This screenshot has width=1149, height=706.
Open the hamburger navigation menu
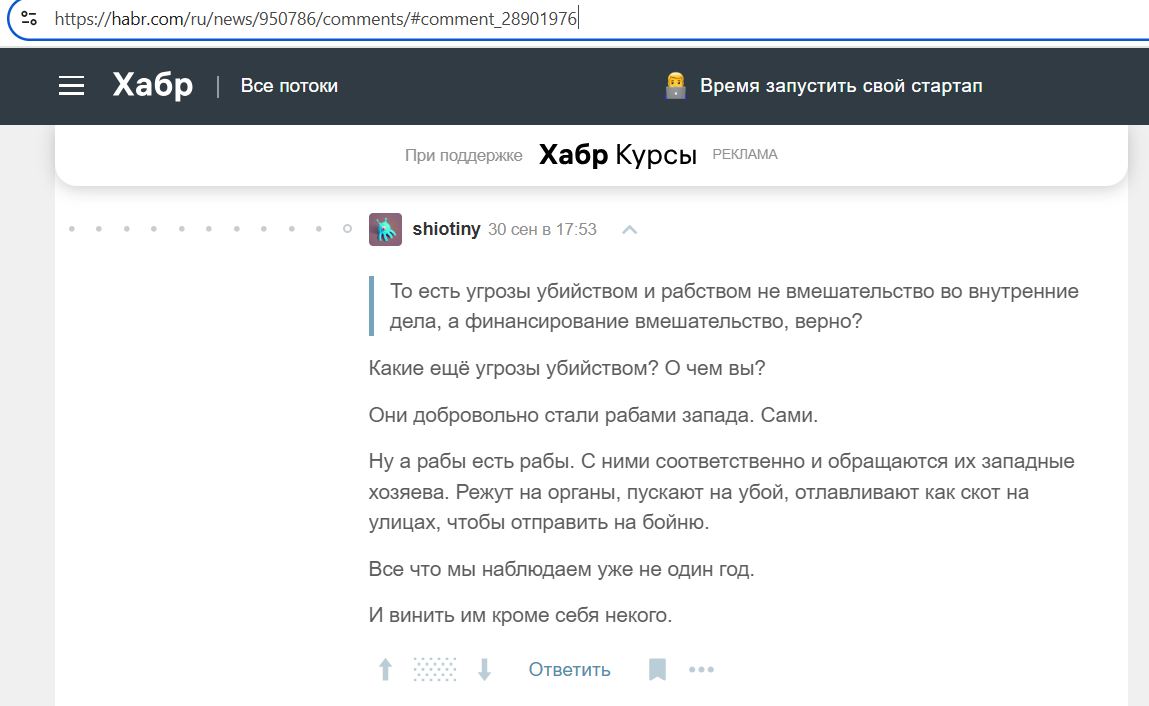[71, 86]
